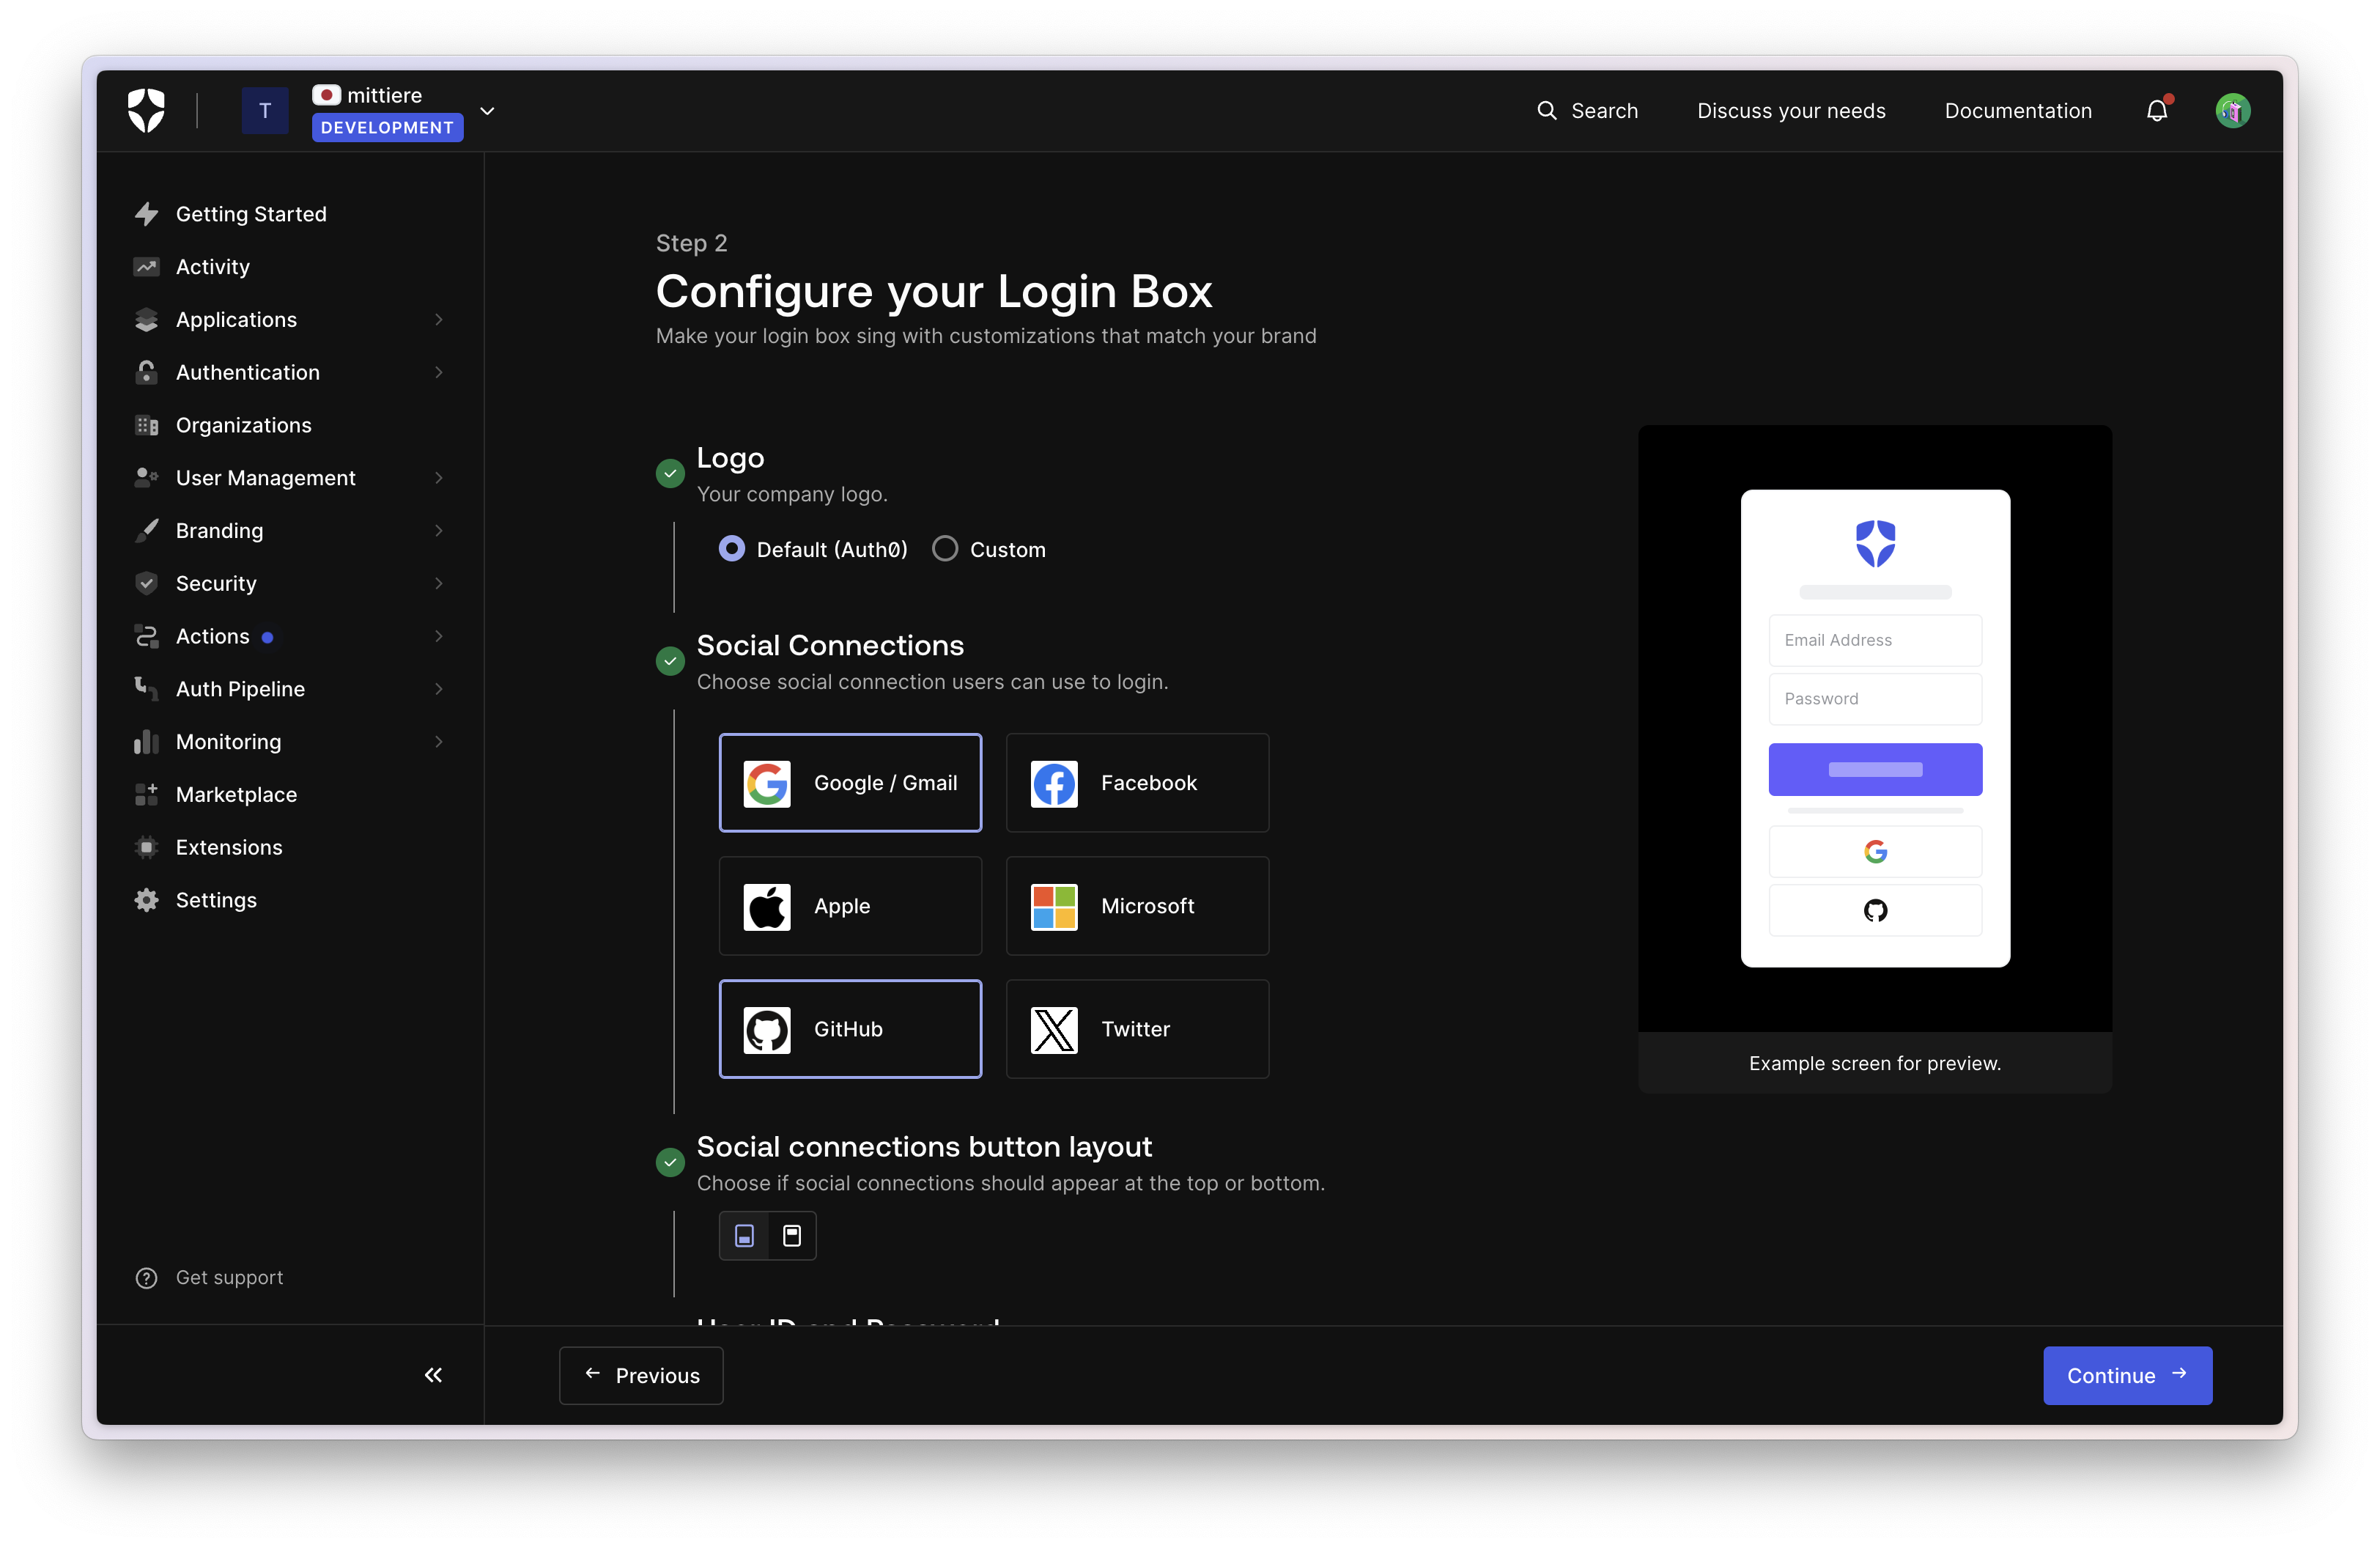Expand the Branding sidebar section
This screenshot has height=1548, width=2380.
219,531
